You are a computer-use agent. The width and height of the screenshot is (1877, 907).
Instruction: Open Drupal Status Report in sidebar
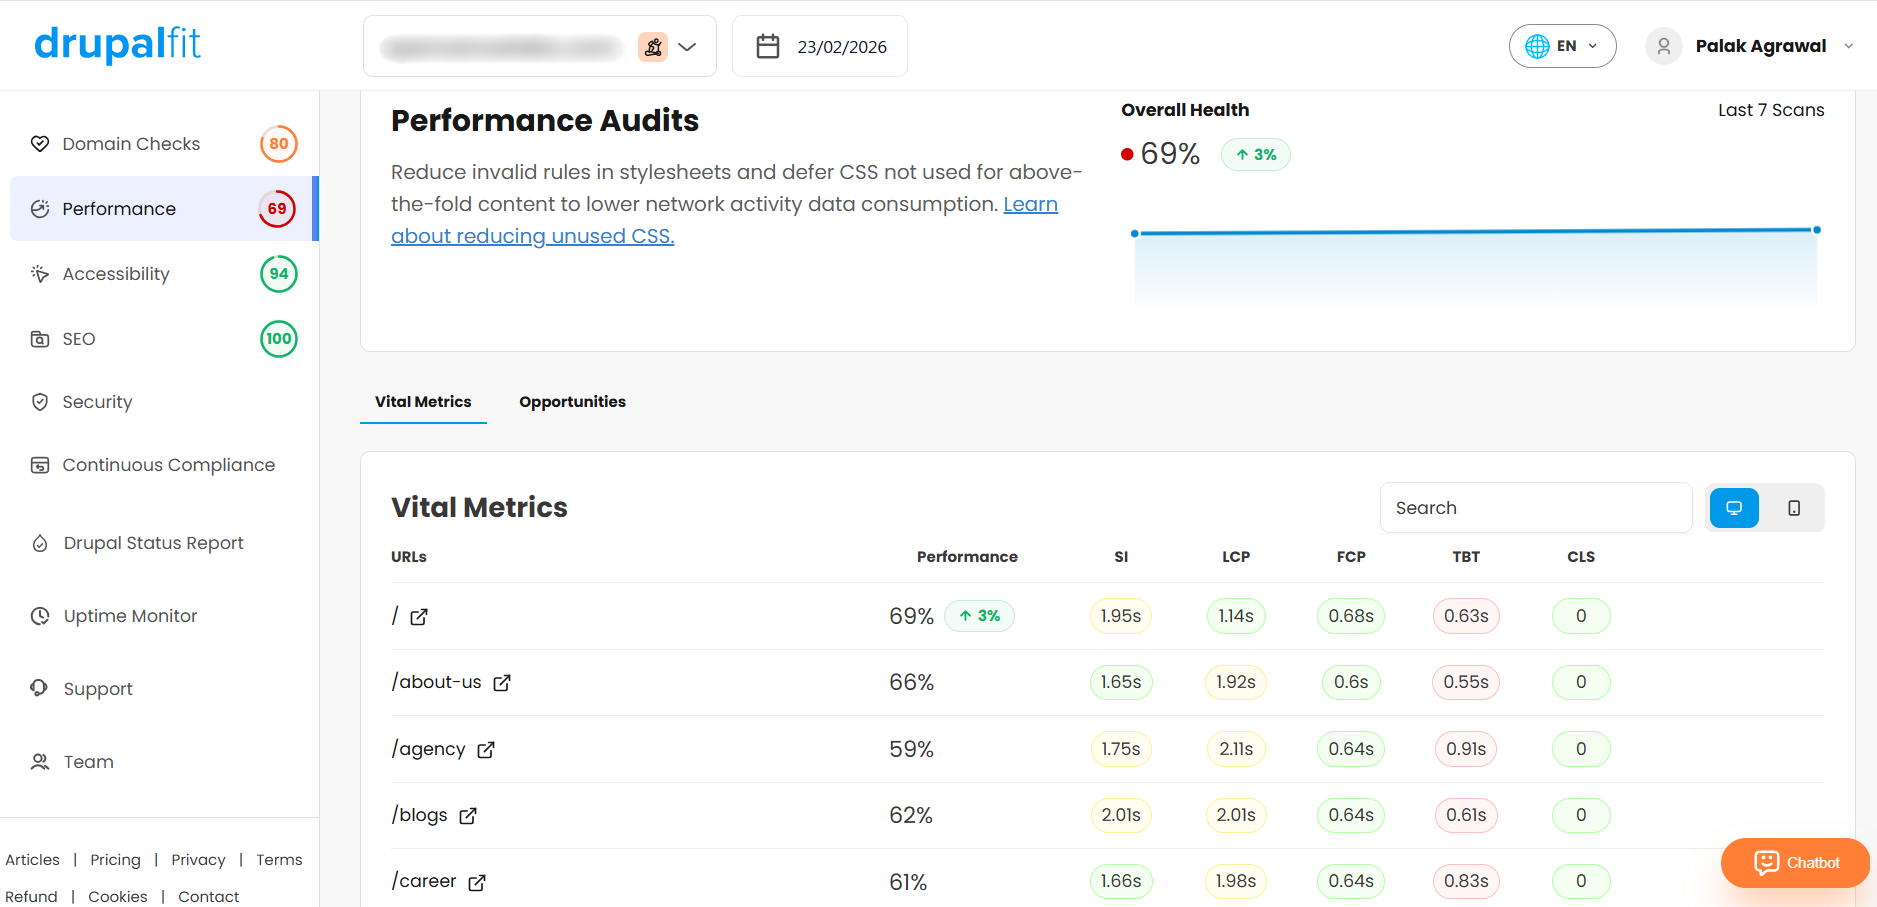[x=153, y=543]
